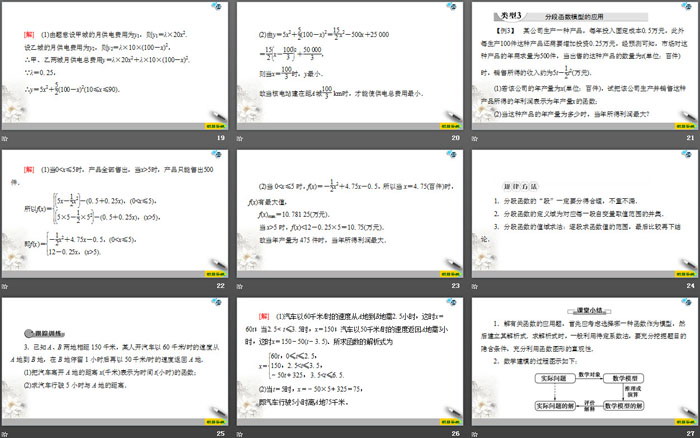Click the pen icon on slide 25
Screen dimensions: 700x438
click(218, 412)
